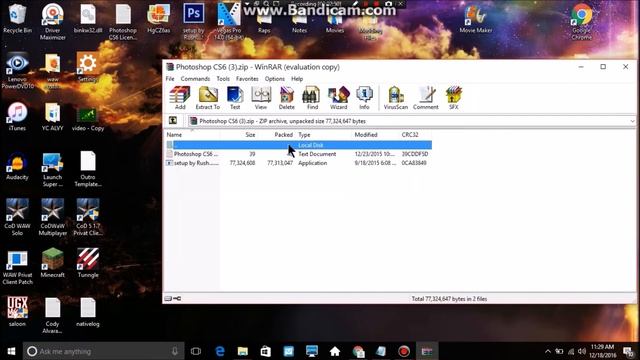The height and width of the screenshot is (360, 640).
Task: Select the binkw32.dll desktop file
Action: click(x=88, y=18)
